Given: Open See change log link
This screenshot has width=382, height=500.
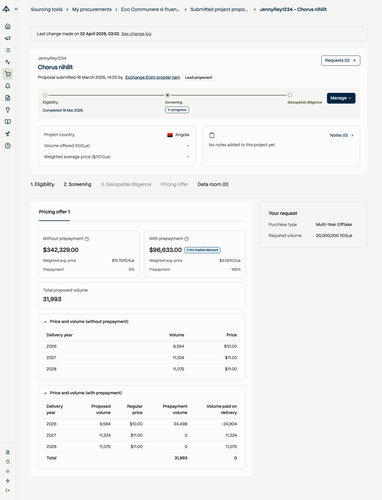Looking at the screenshot, I should click(136, 34).
